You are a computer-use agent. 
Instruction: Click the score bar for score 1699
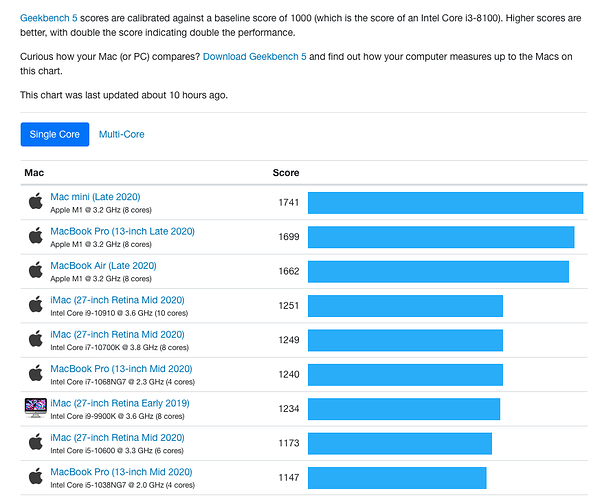[x=441, y=237]
